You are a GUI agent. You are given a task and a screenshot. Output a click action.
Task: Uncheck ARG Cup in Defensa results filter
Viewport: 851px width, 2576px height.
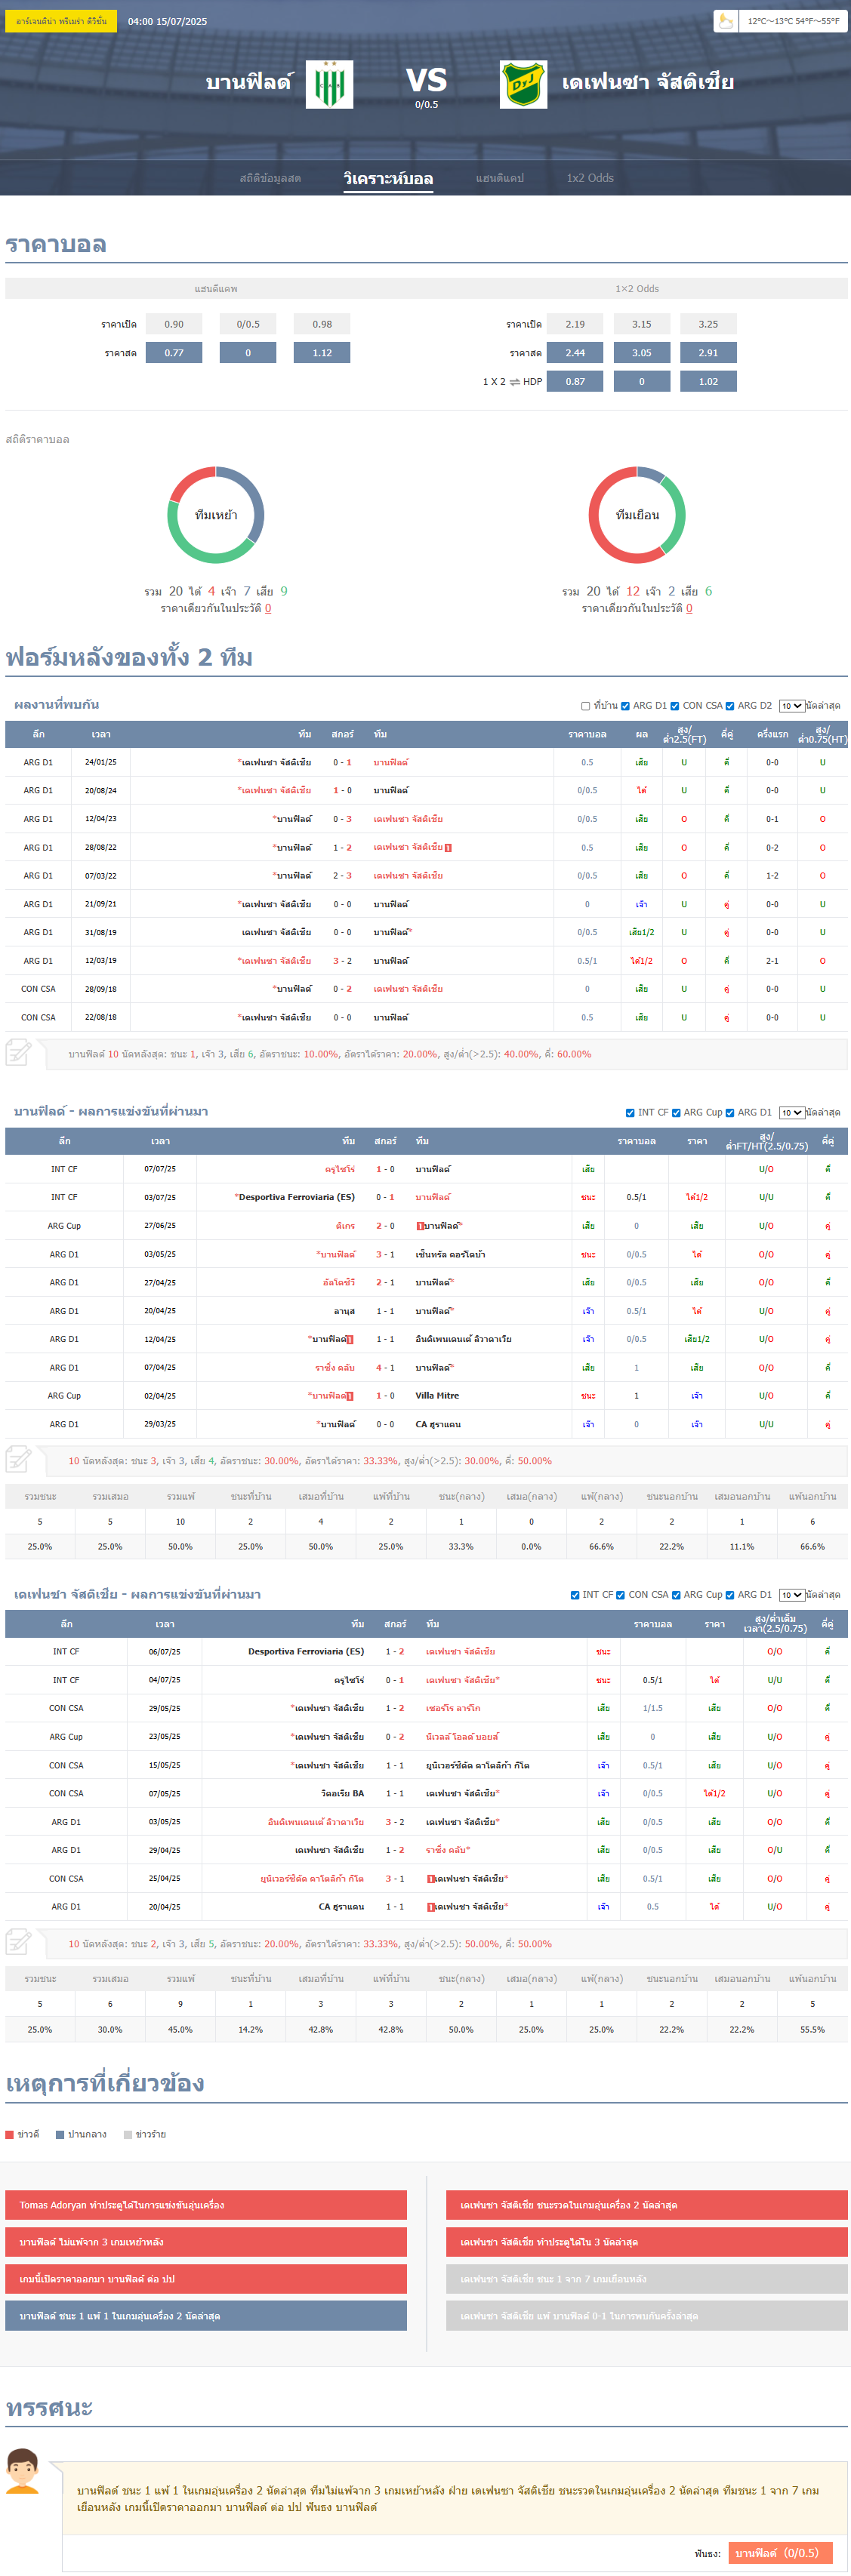pos(676,1595)
